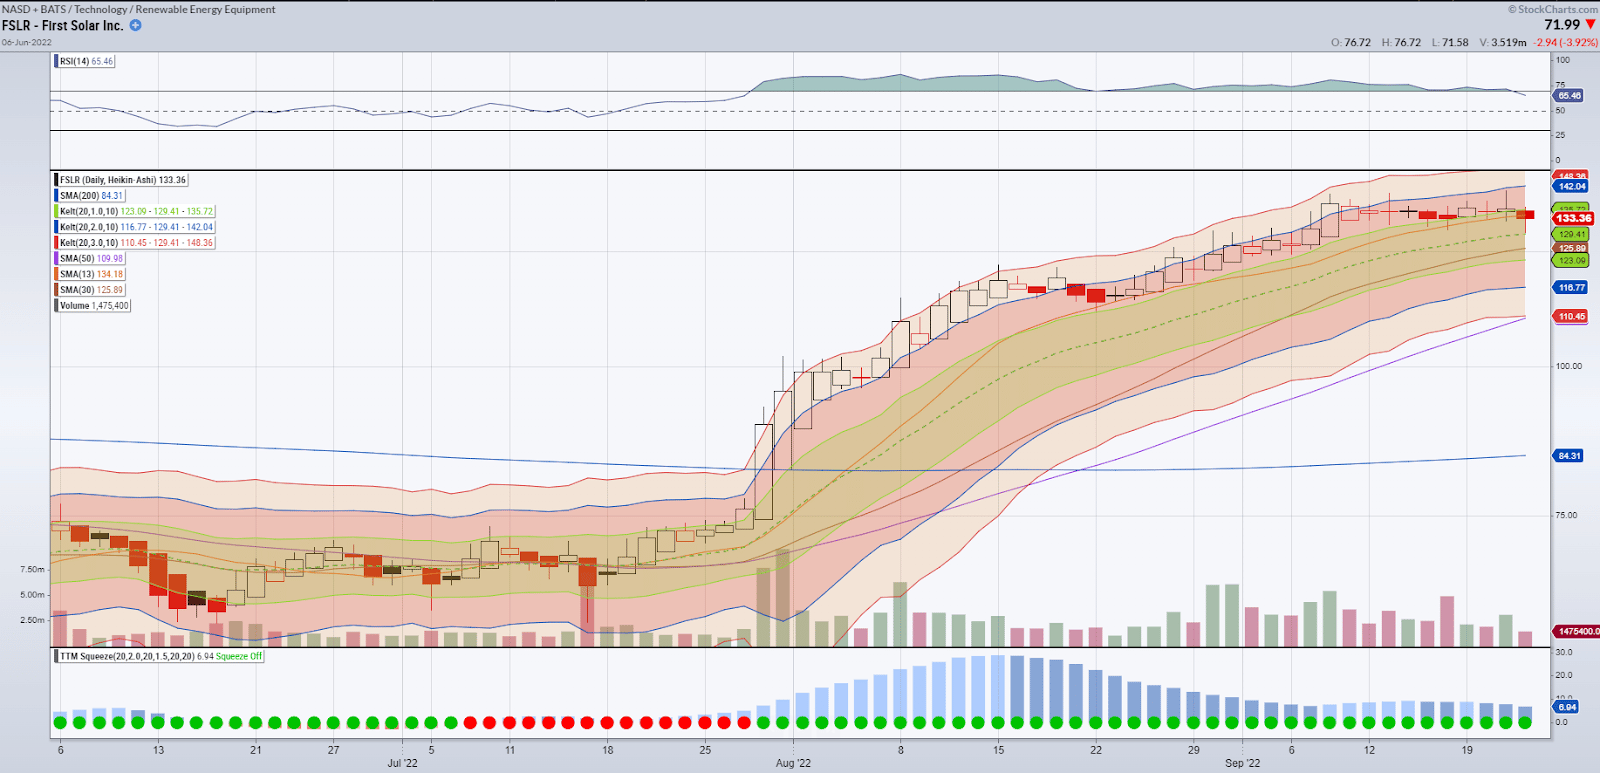Click the green 129.41 price axis tag

[x=1571, y=234]
